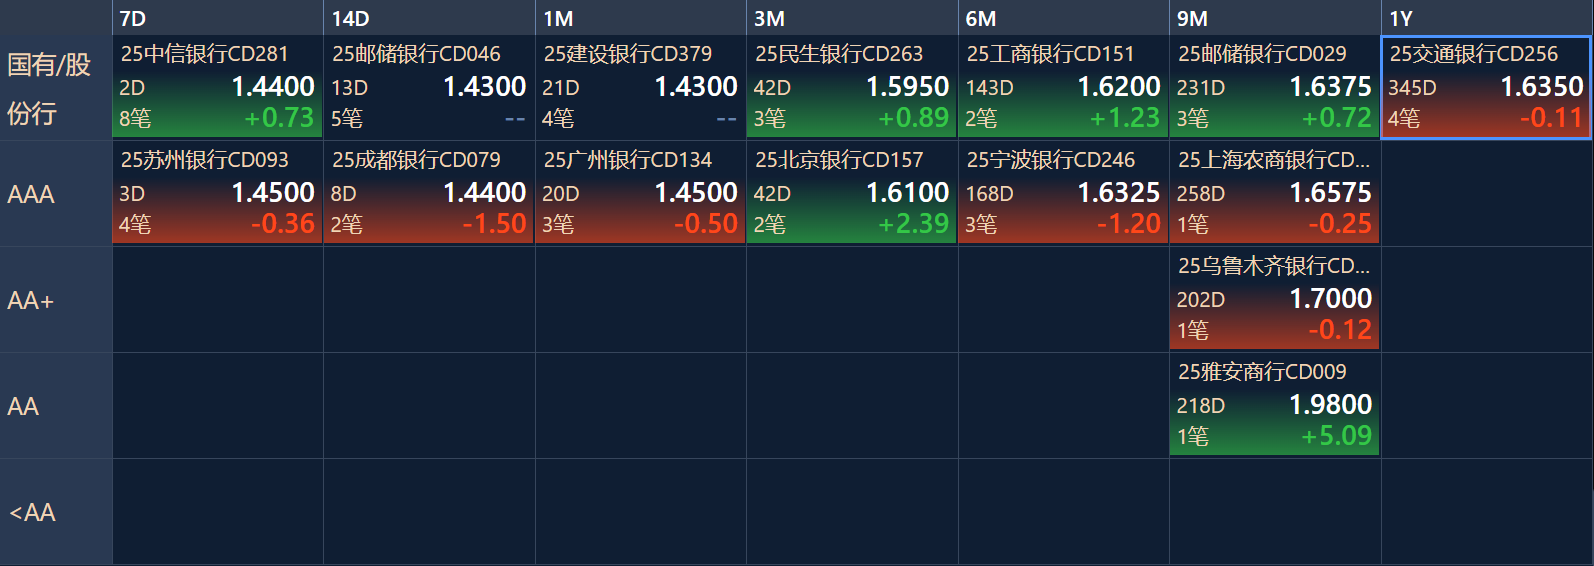1594x566 pixels.
Task: Select the 1M tenor column header
Action: (640, 18)
